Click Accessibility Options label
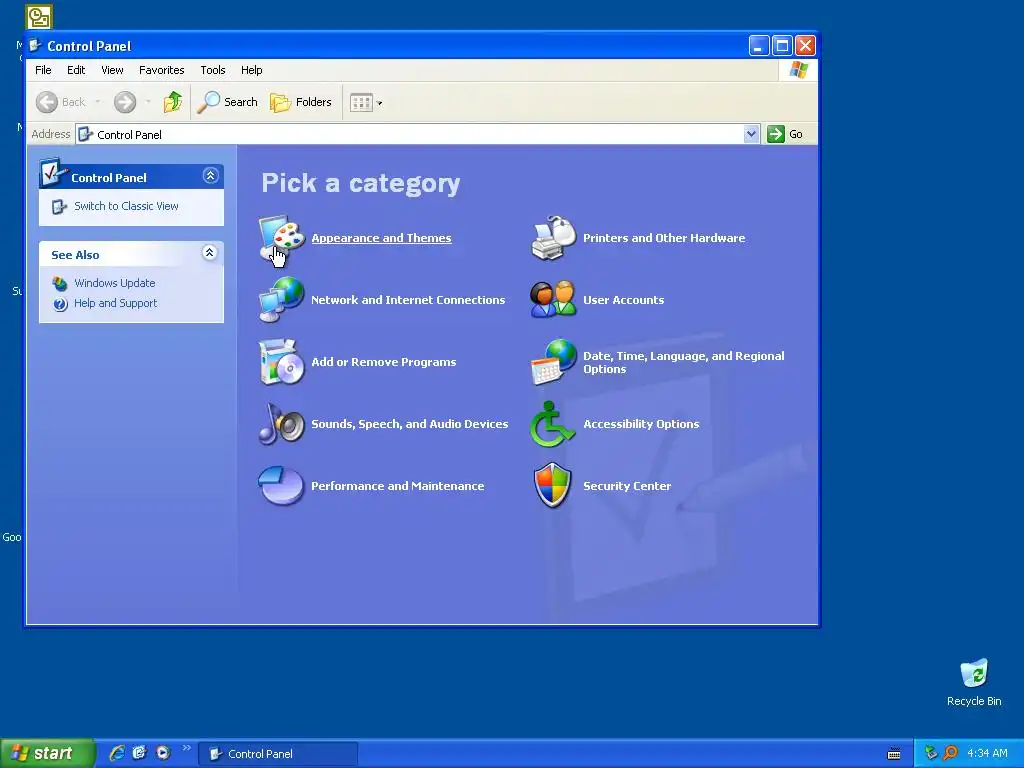Viewport: 1024px width, 768px height. point(641,424)
